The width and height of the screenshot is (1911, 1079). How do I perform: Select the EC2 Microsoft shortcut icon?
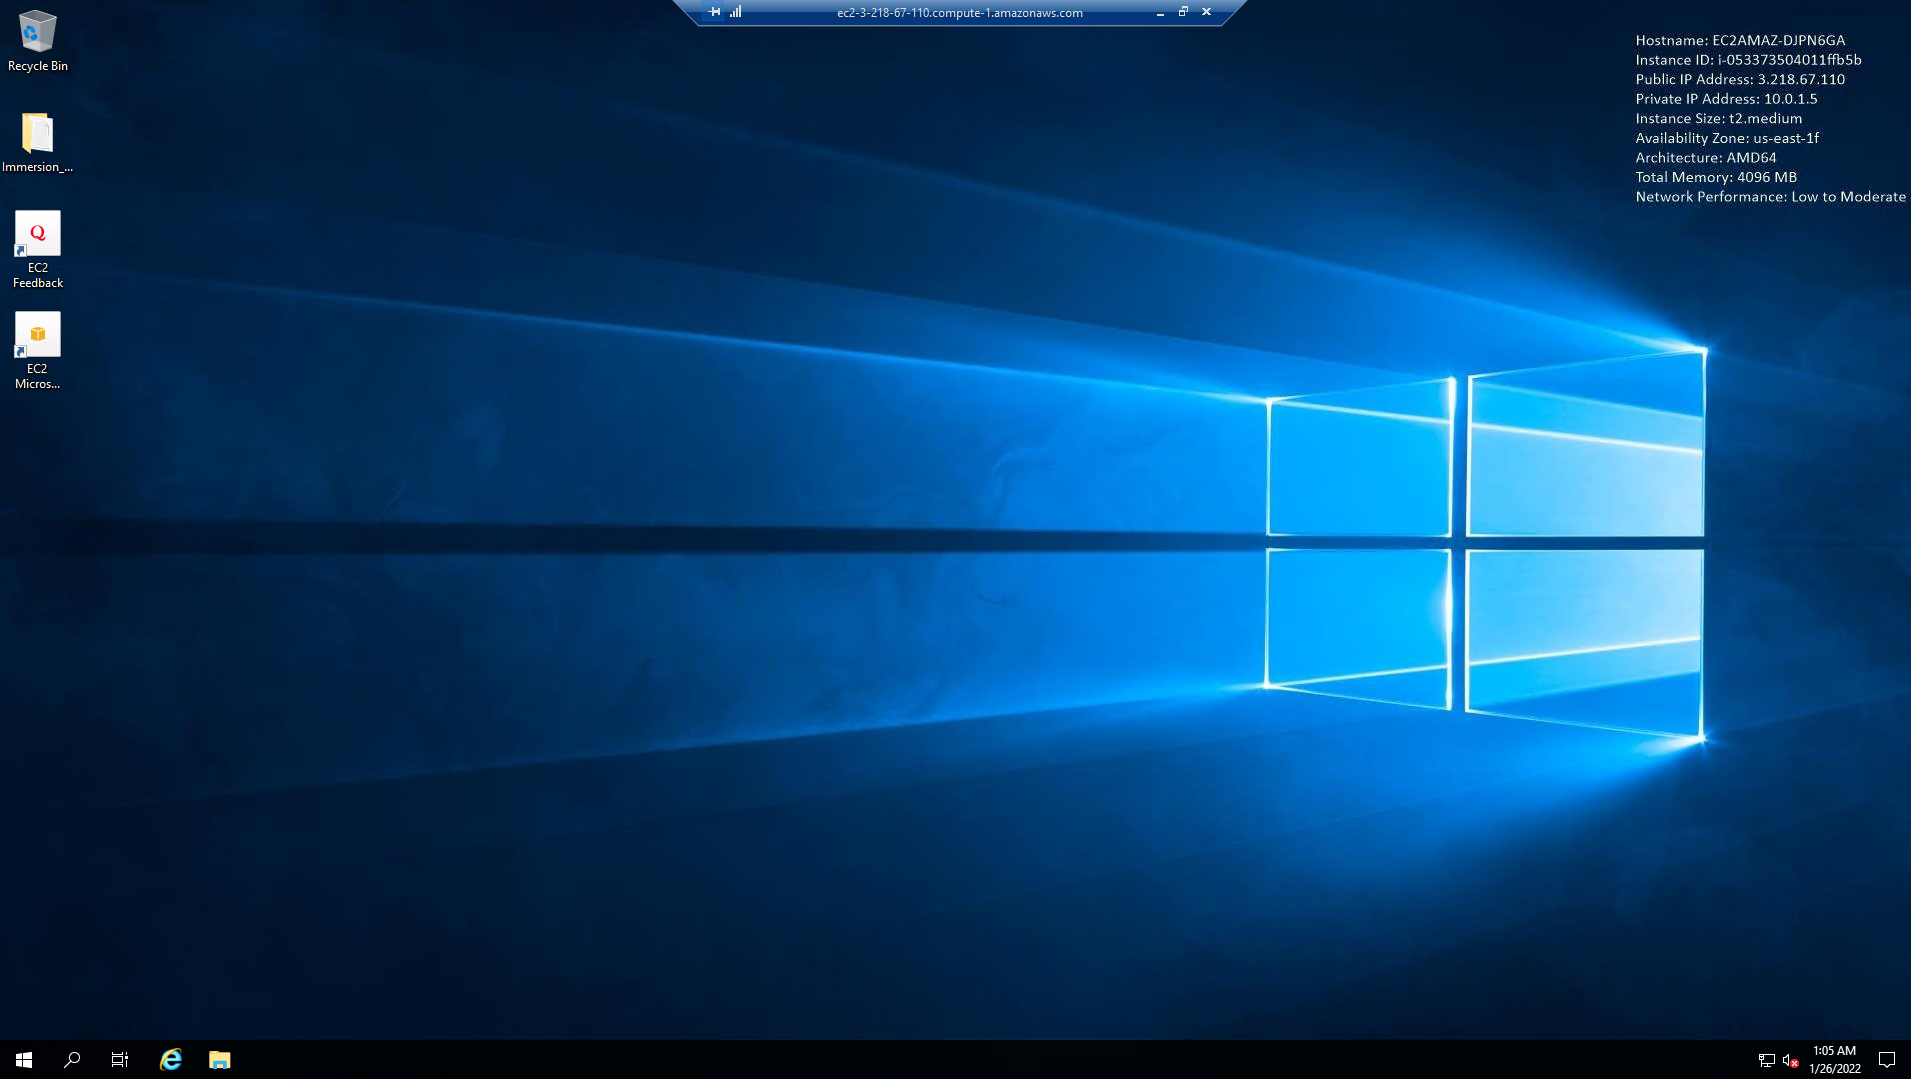coord(38,351)
